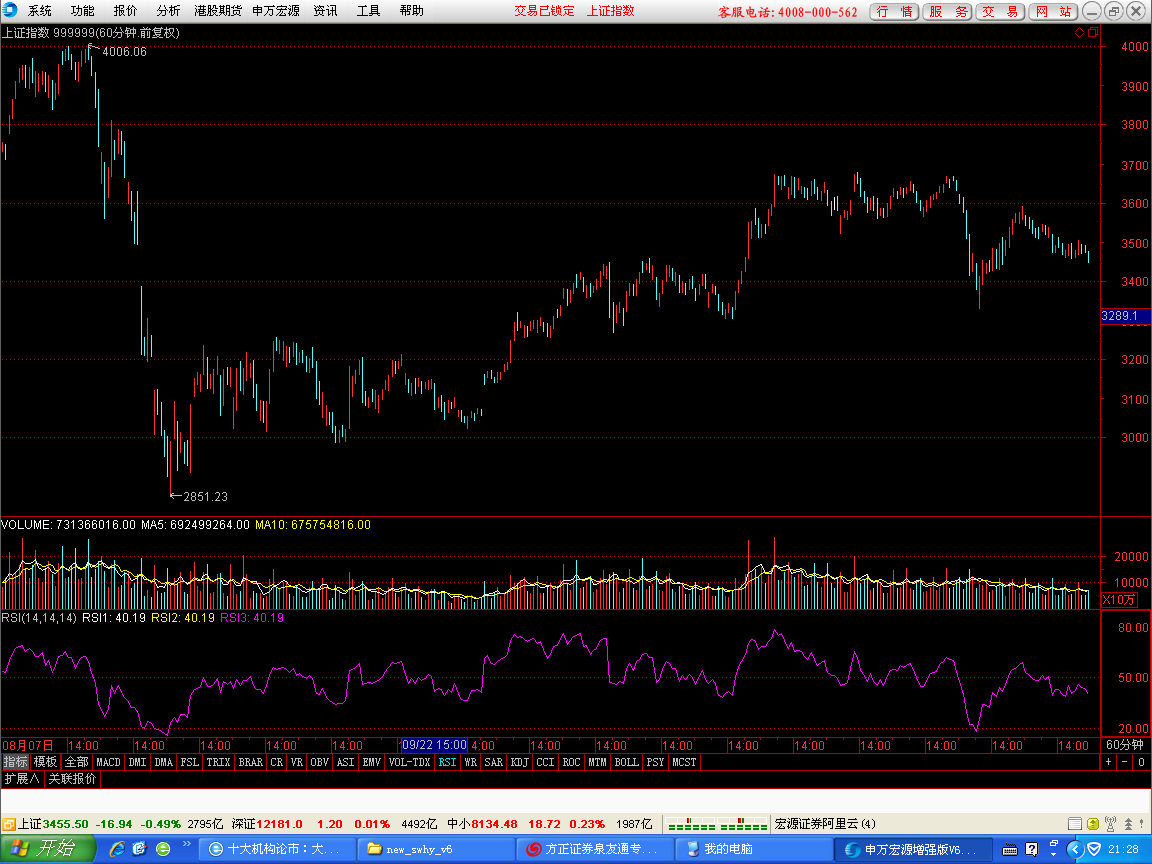Open the 帮助 menu
Image resolution: width=1152 pixels, height=864 pixels.
pyautogui.click(x=411, y=11)
